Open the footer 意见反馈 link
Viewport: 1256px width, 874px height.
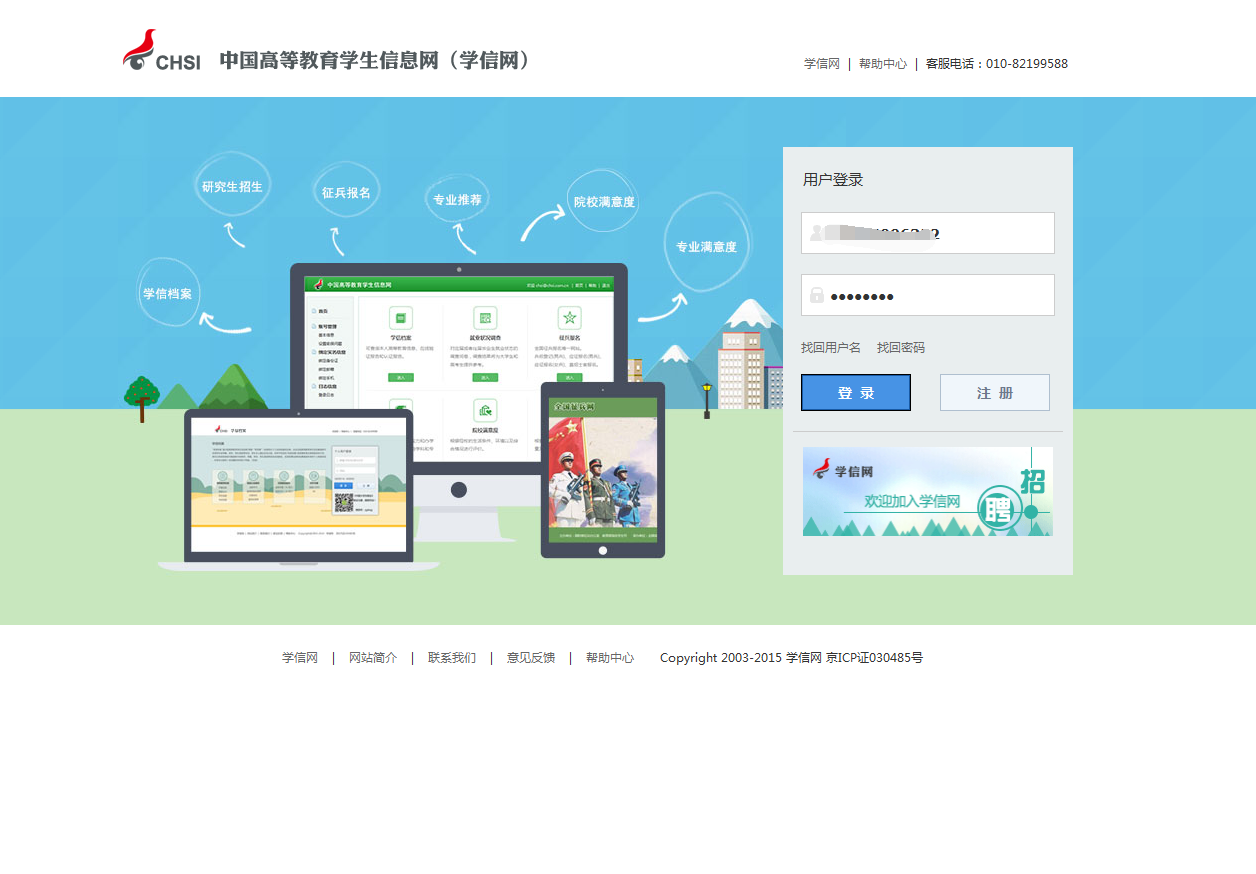531,658
